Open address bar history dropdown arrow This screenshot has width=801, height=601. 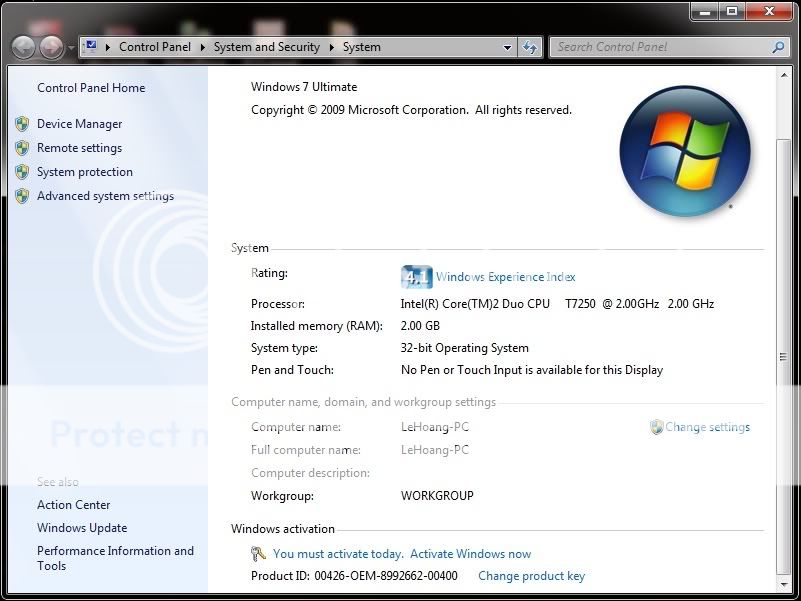[507, 48]
